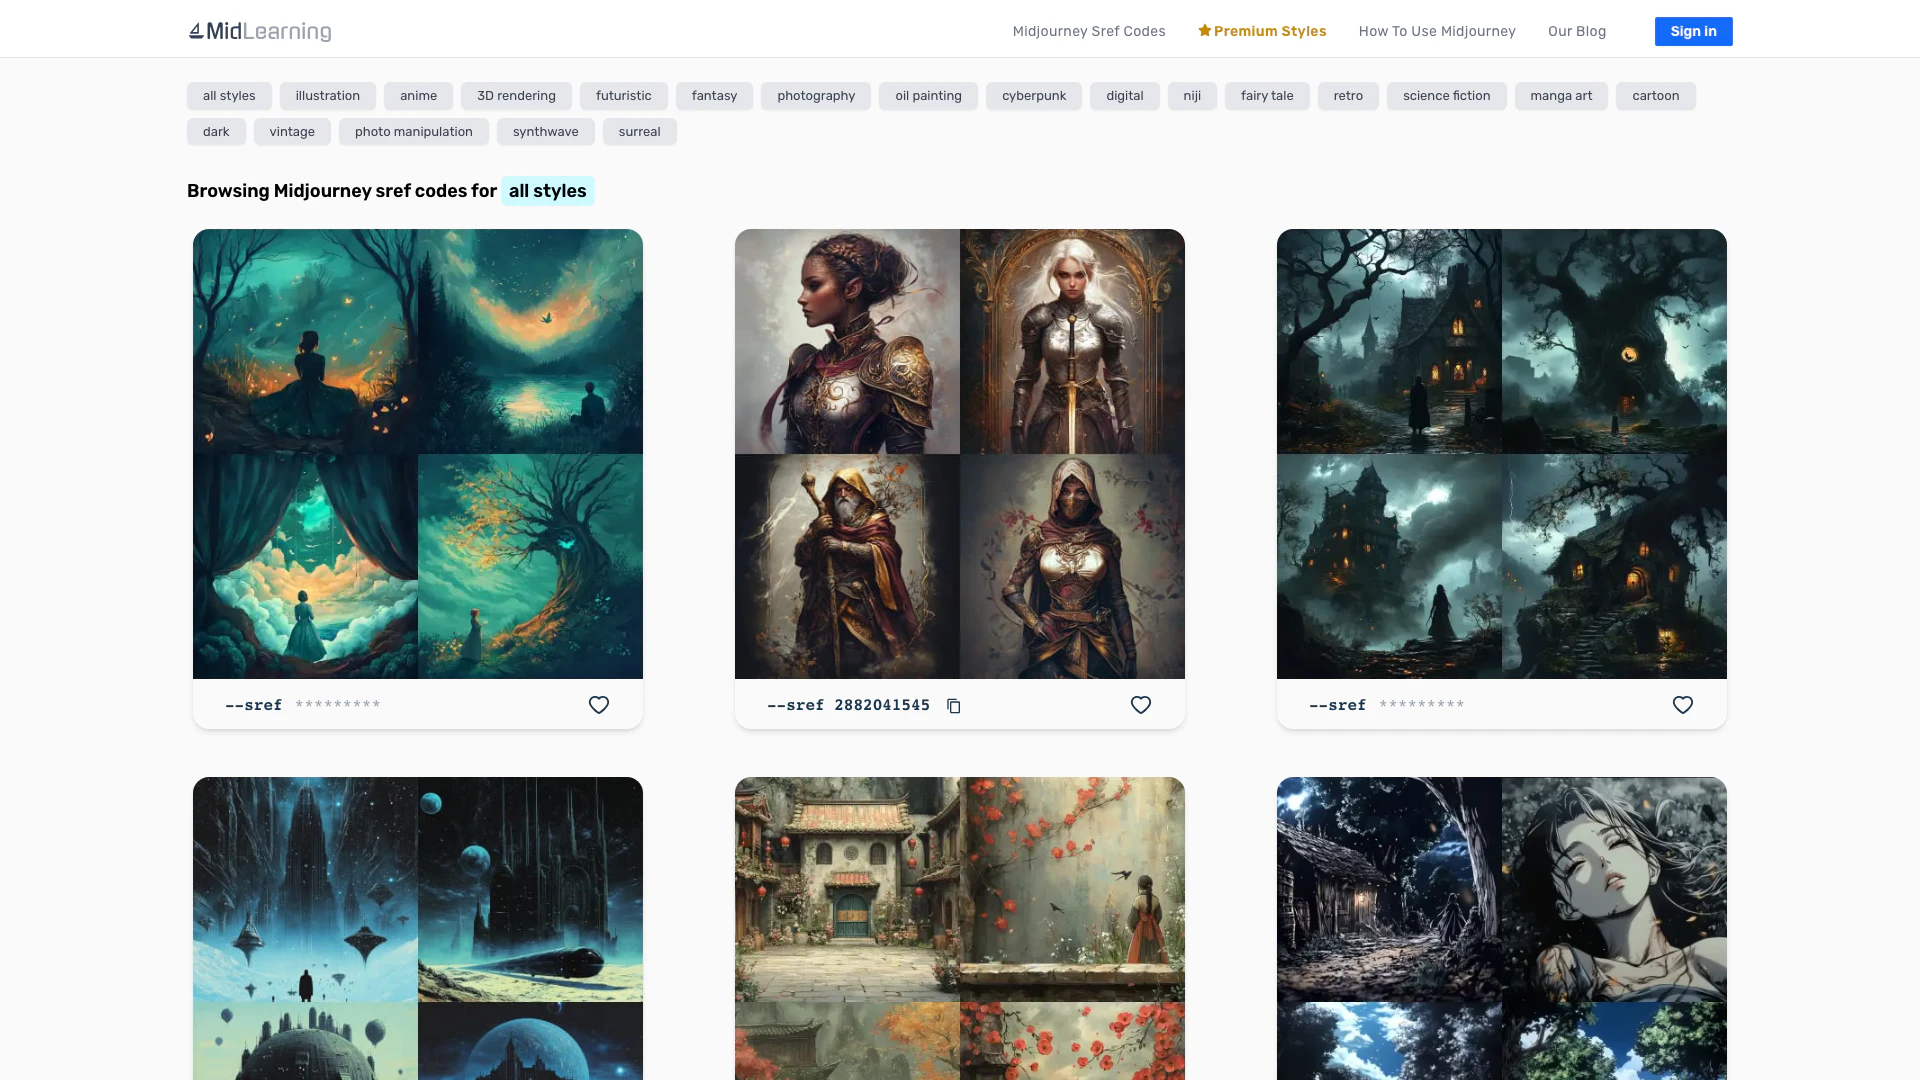Select the anime style filter

tap(418, 96)
